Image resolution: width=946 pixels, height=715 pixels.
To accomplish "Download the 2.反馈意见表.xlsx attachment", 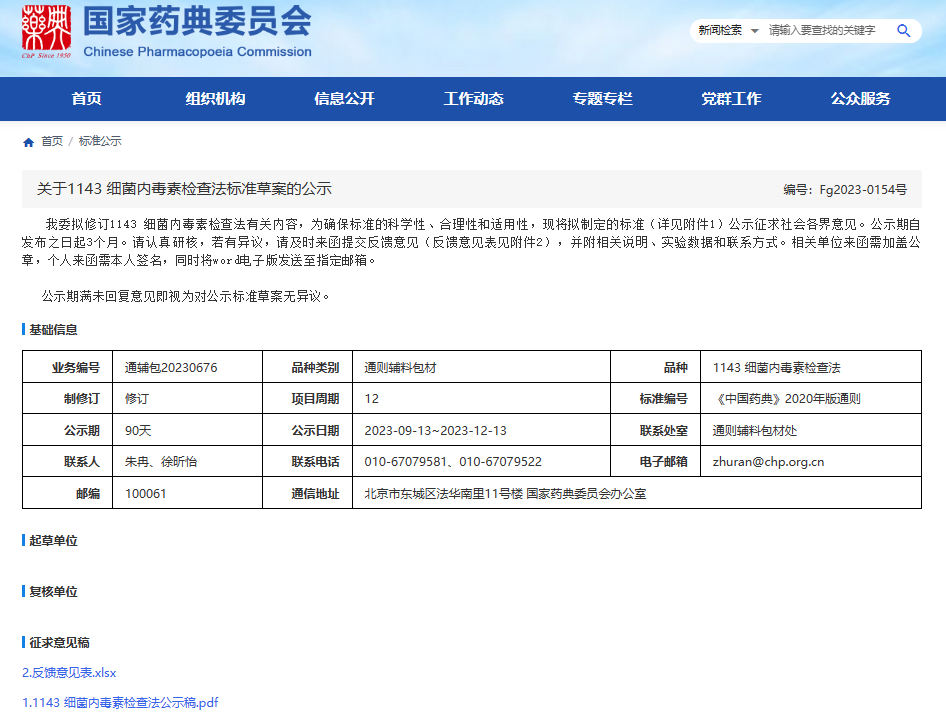I will click(69, 673).
